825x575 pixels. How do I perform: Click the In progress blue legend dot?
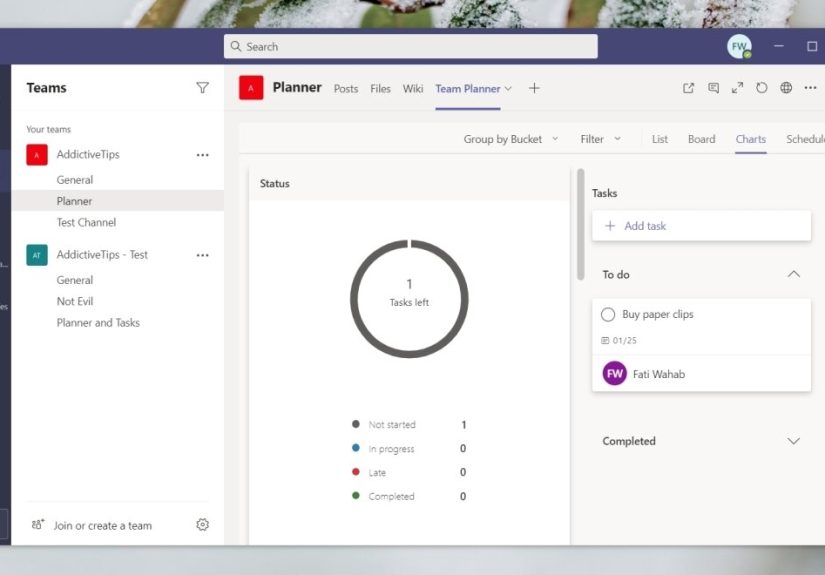[x=356, y=448]
